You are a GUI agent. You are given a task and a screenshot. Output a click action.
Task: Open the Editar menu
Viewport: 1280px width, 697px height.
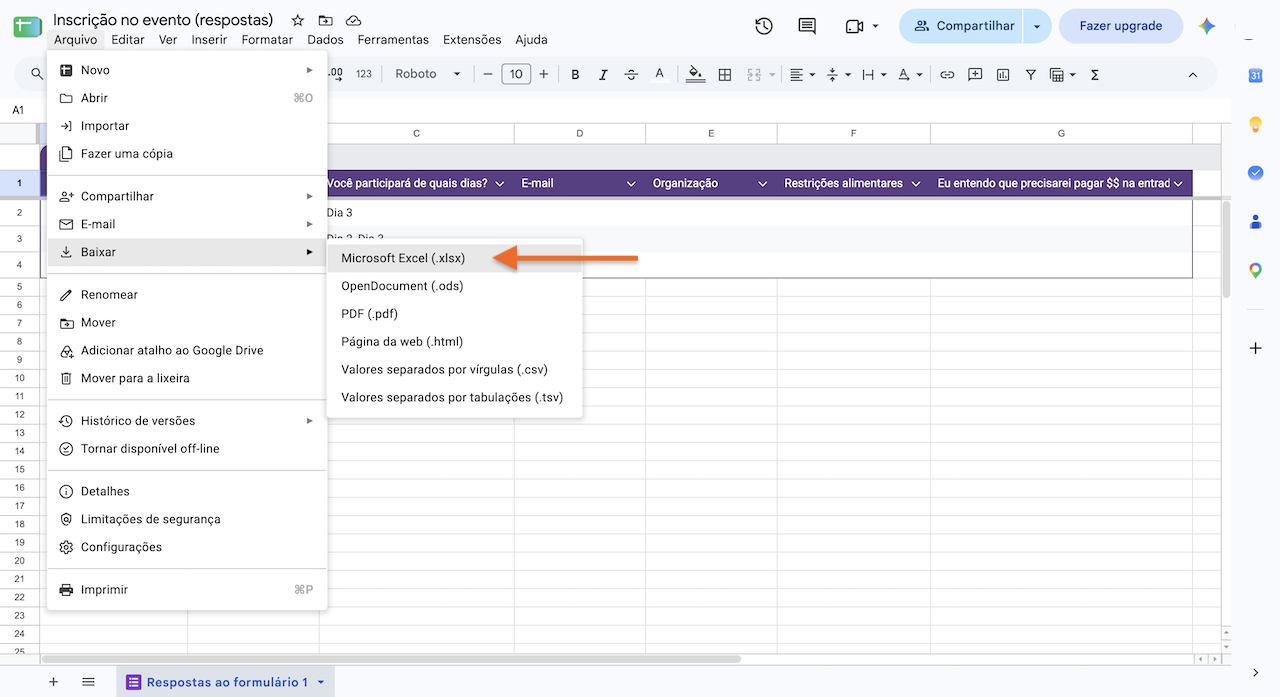click(x=128, y=40)
